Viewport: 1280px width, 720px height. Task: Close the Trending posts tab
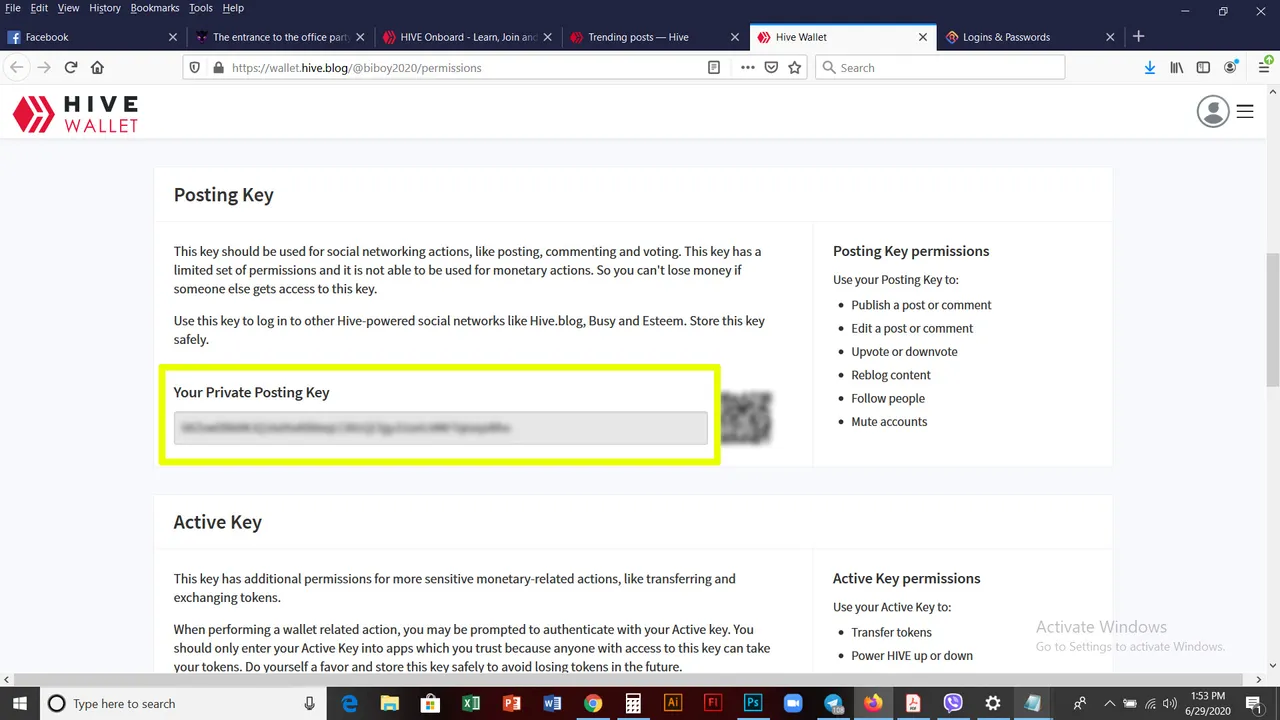click(735, 37)
